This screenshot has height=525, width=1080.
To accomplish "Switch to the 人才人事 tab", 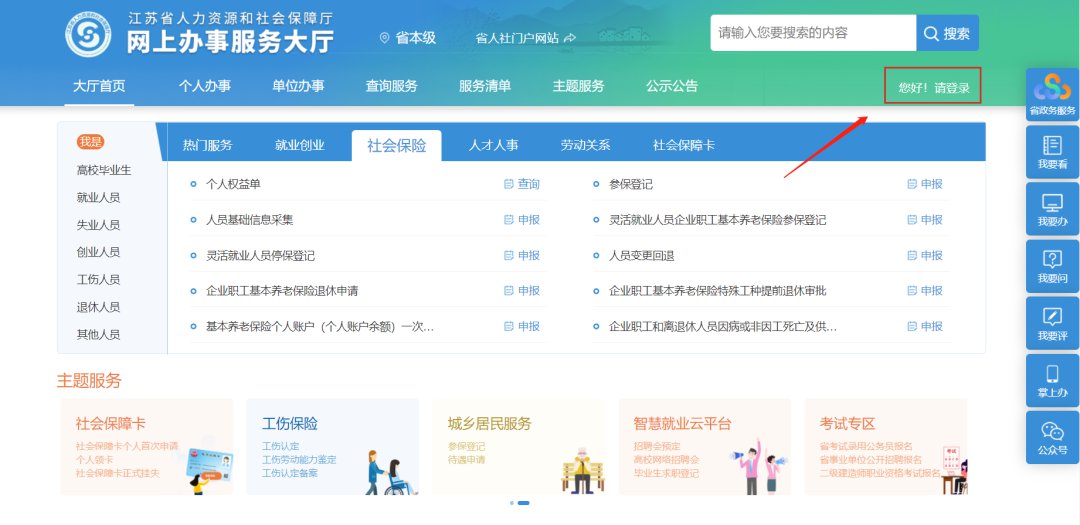I will click(493, 145).
